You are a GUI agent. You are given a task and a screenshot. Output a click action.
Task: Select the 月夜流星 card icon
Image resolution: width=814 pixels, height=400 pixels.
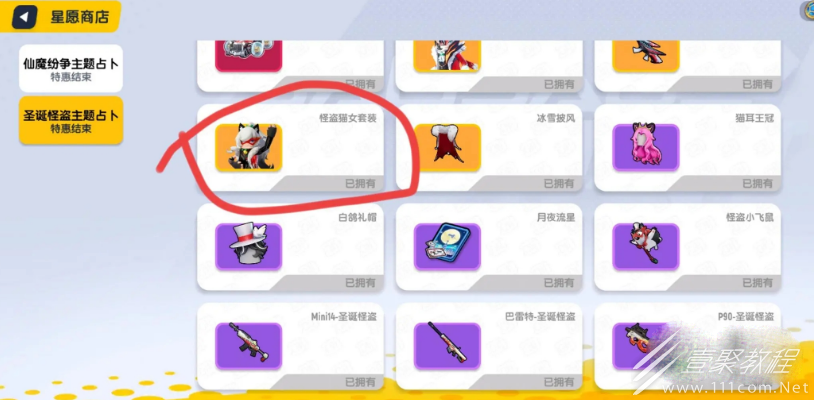[447, 247]
